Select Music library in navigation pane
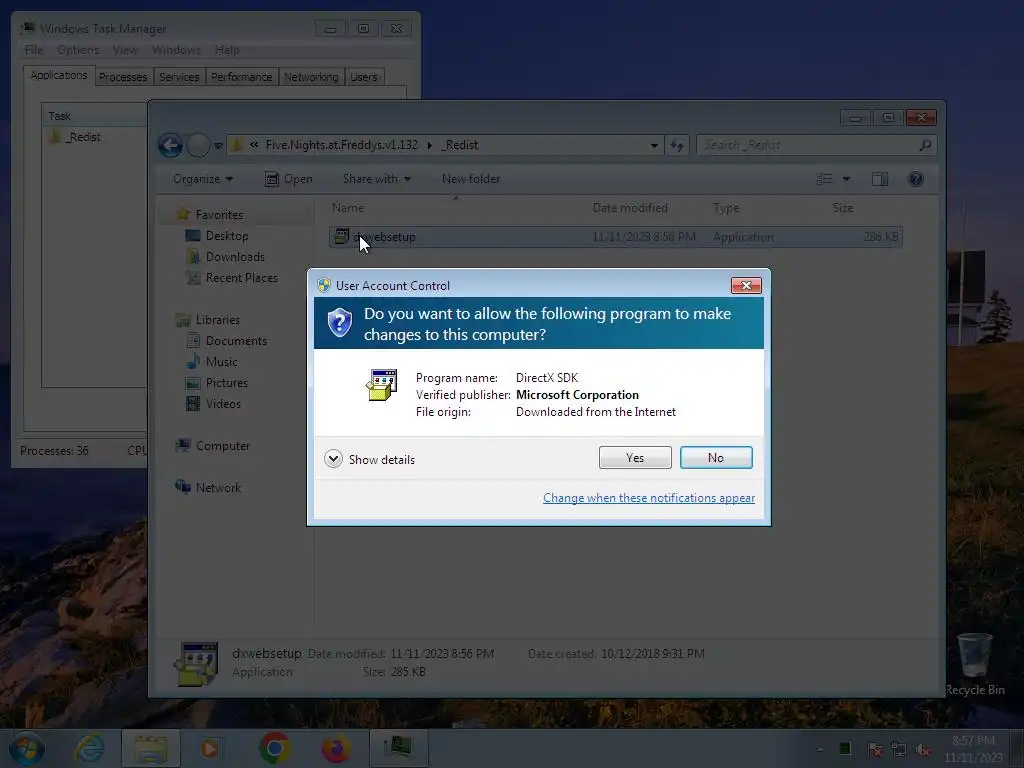 pyautogui.click(x=221, y=362)
